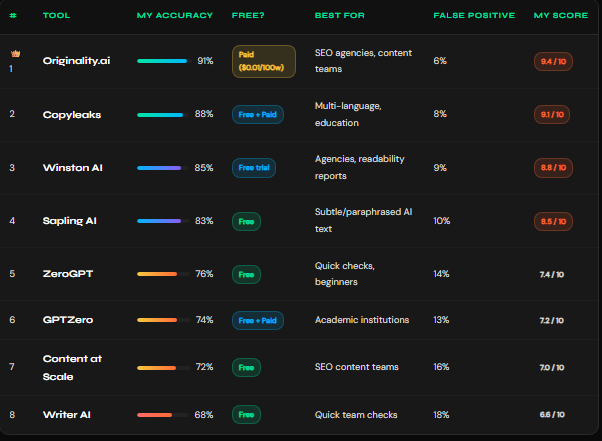Image resolution: width=602 pixels, height=441 pixels.
Task: Click the crown icon beside rank 1
Action: pos(15,53)
